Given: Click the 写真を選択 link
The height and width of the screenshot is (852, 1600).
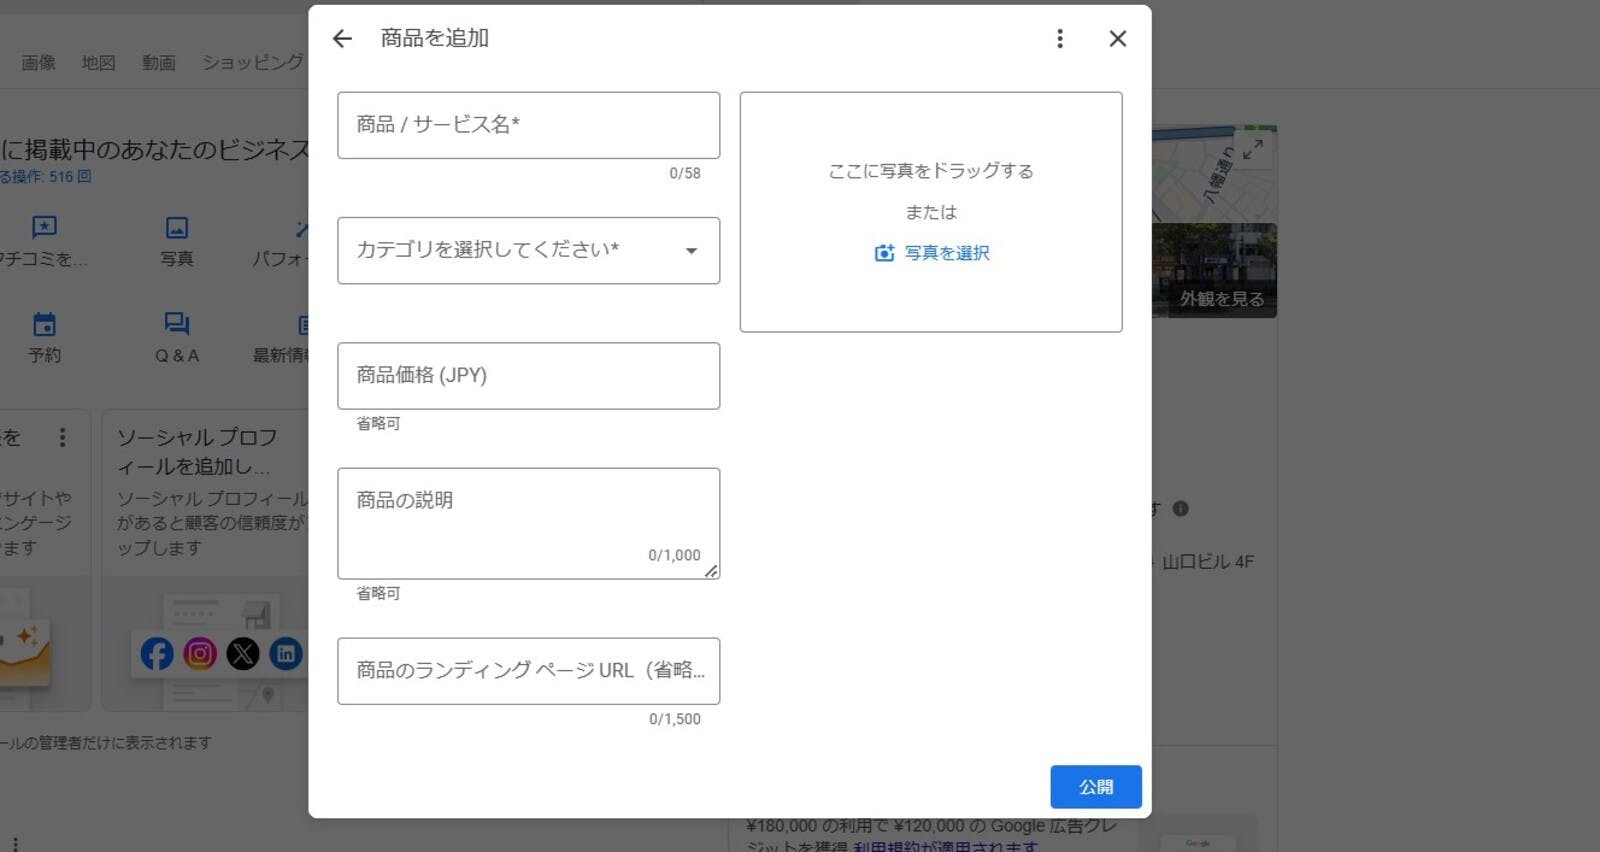Looking at the screenshot, I should (946, 253).
